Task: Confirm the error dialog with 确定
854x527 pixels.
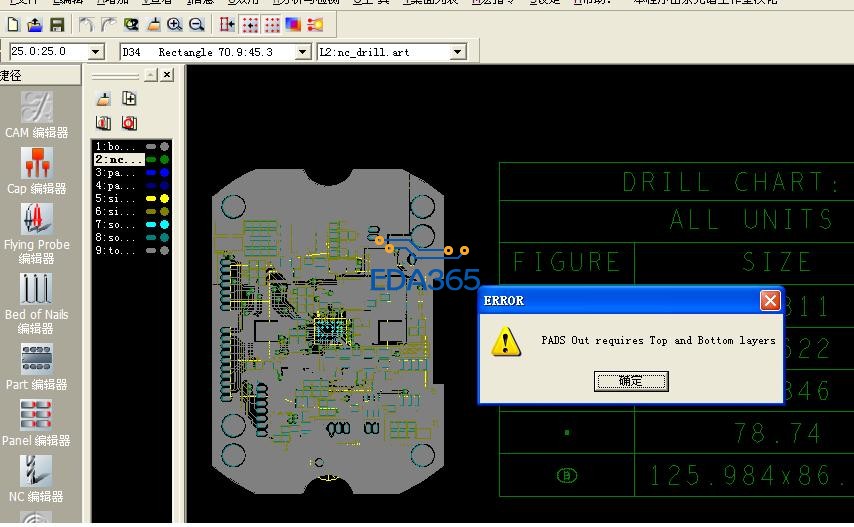Action: (x=631, y=381)
